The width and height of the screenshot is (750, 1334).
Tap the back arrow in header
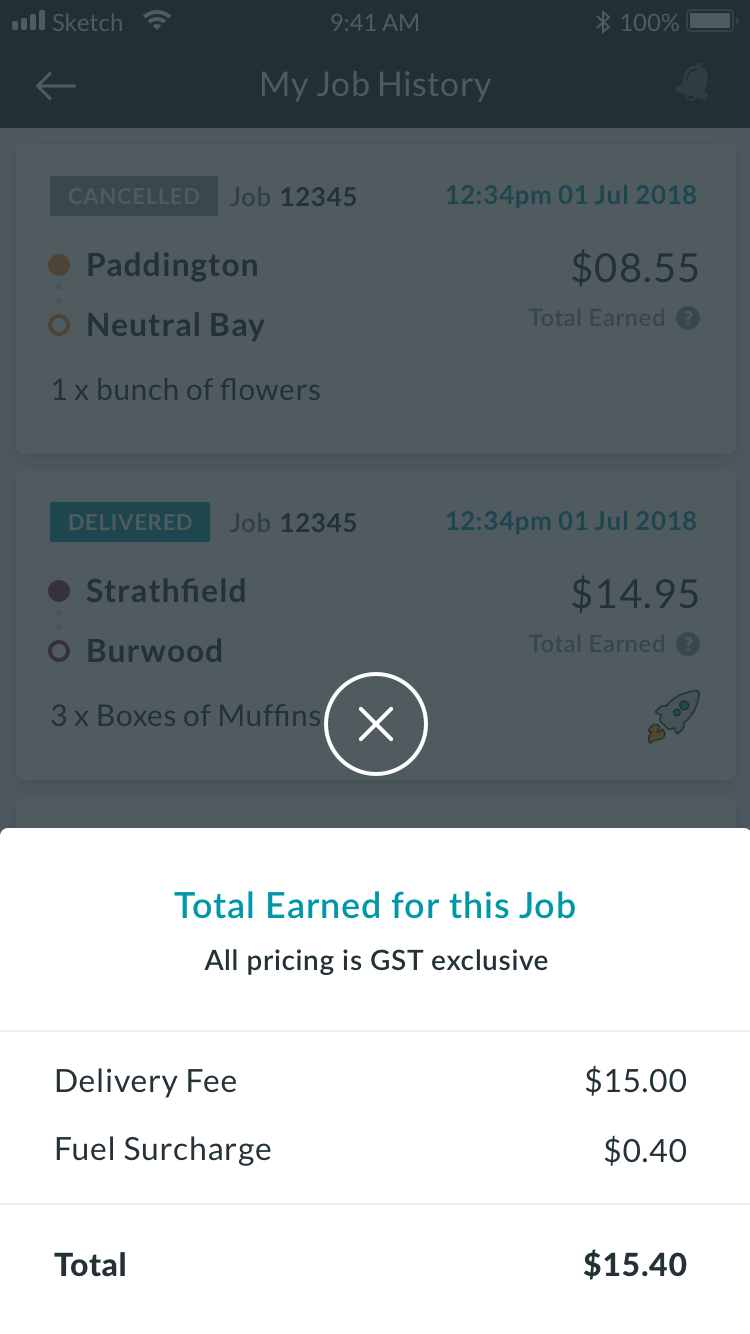[56, 86]
